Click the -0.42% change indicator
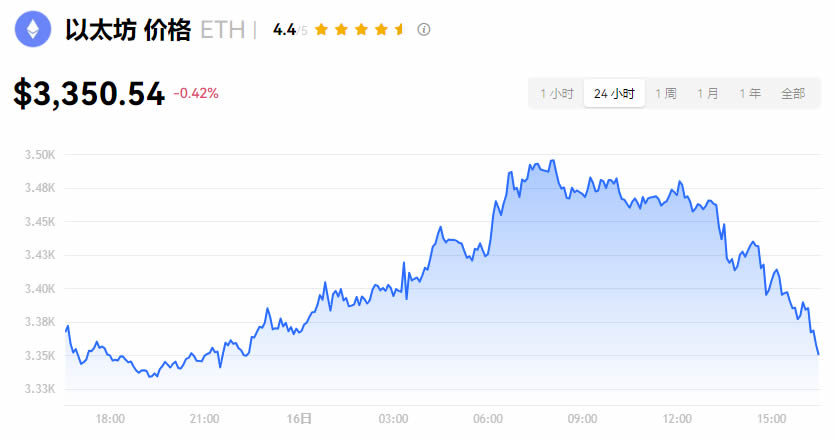 click(196, 93)
